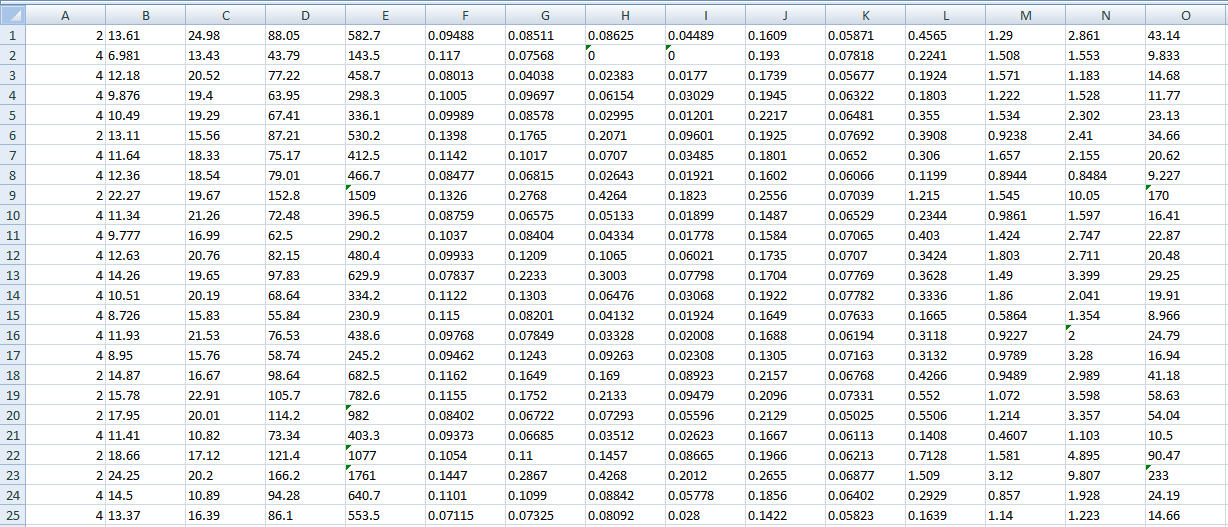The height and width of the screenshot is (527, 1228).
Task: Select cell containing 233
Action: pyautogui.click(x=1186, y=475)
